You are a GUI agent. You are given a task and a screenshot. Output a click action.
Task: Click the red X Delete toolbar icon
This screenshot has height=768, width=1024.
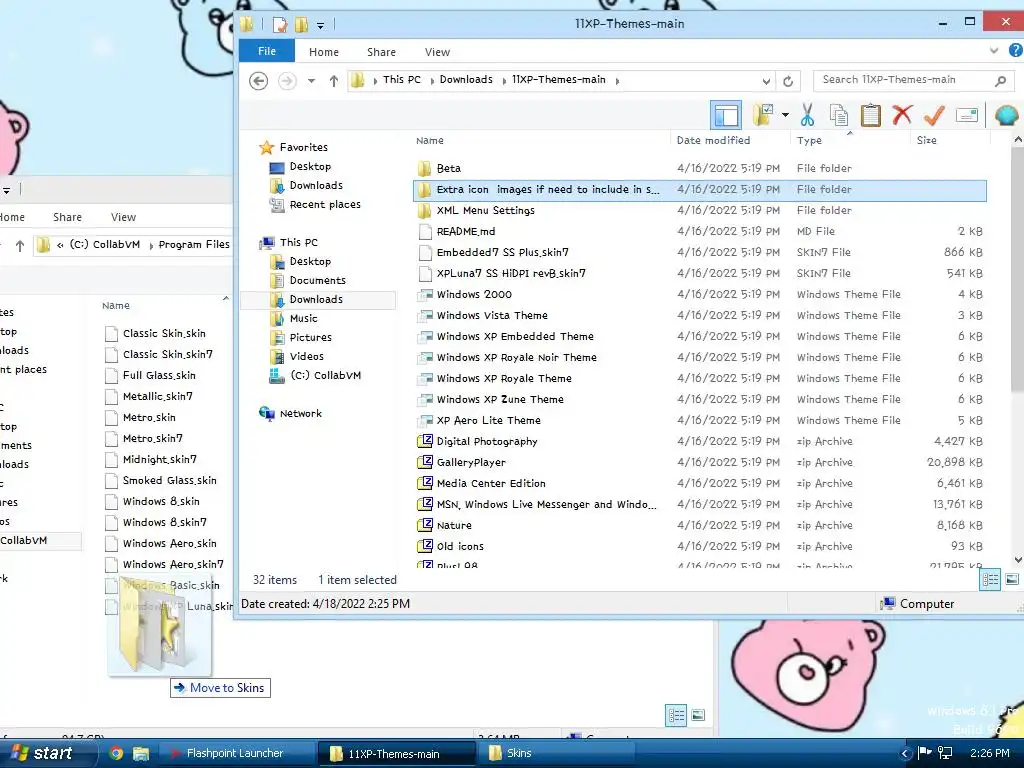point(902,115)
